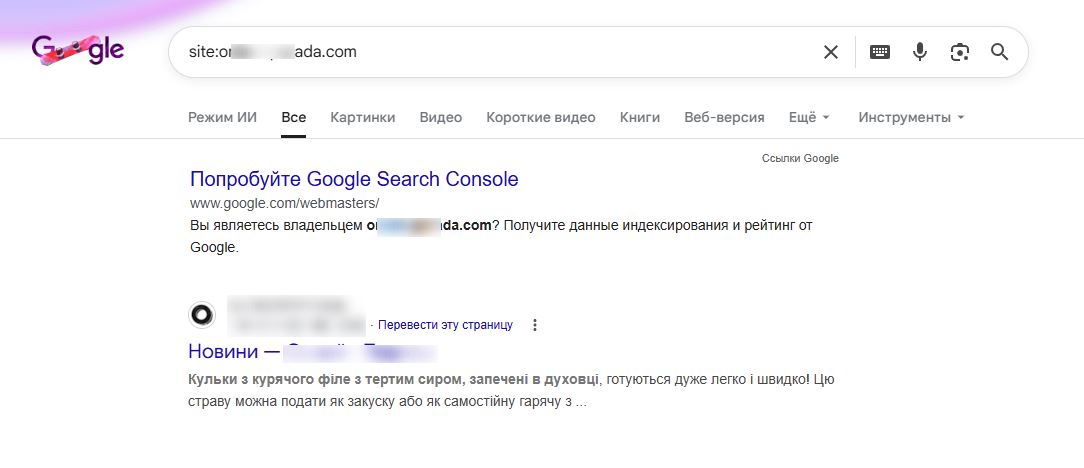Open the on-screen keyboard input tool
The width and height of the screenshot is (1084, 468).
880,52
